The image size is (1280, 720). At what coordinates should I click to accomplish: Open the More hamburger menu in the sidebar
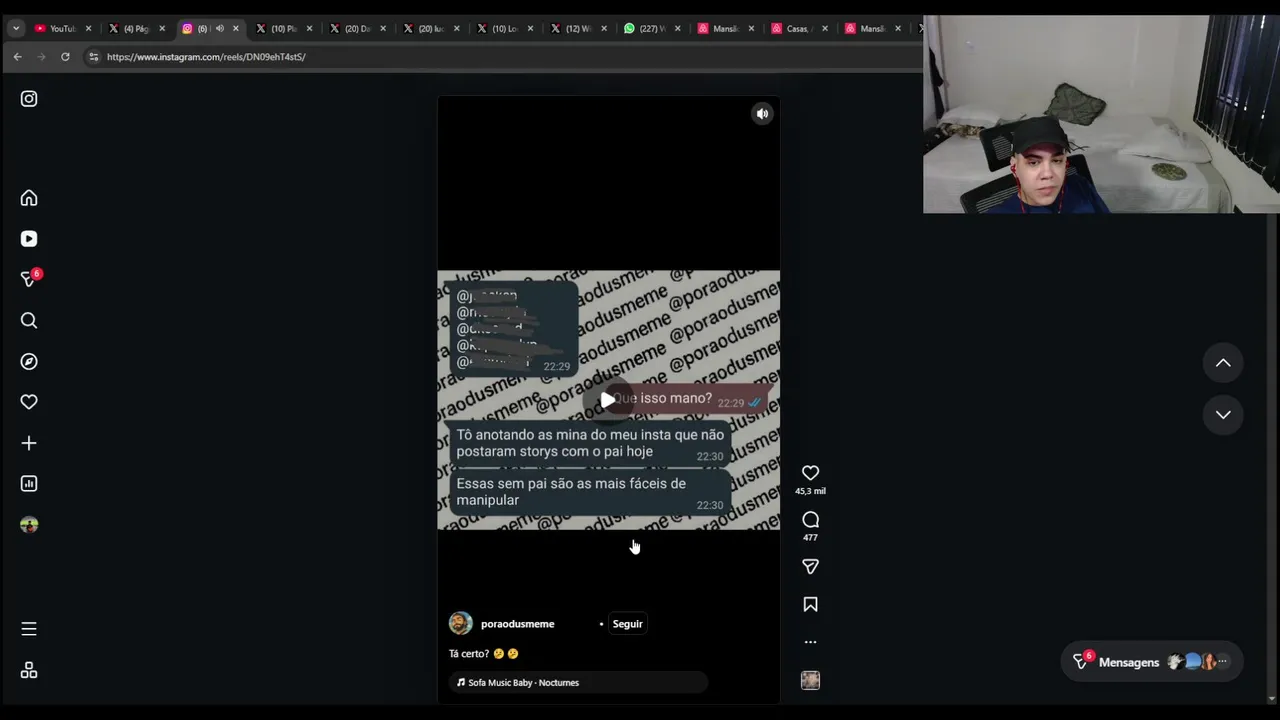pyautogui.click(x=29, y=629)
